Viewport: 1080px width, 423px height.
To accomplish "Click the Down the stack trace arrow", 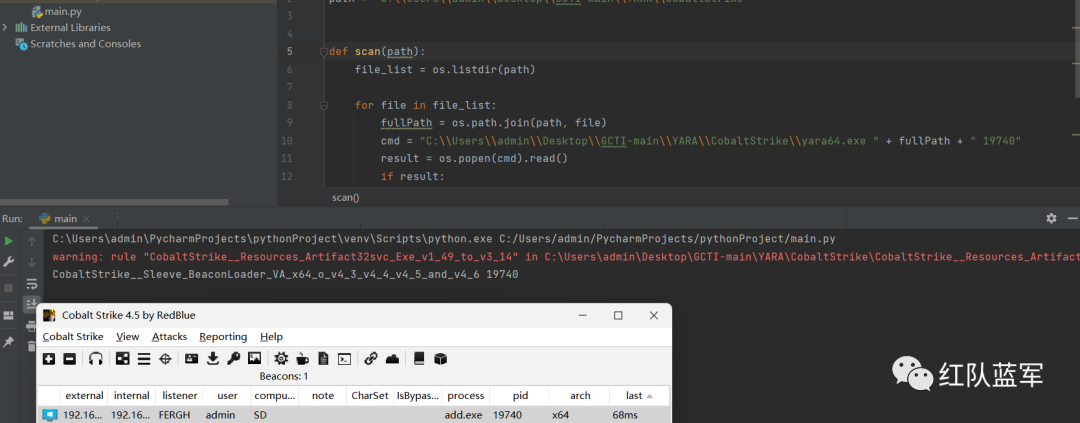I will pos(32,262).
